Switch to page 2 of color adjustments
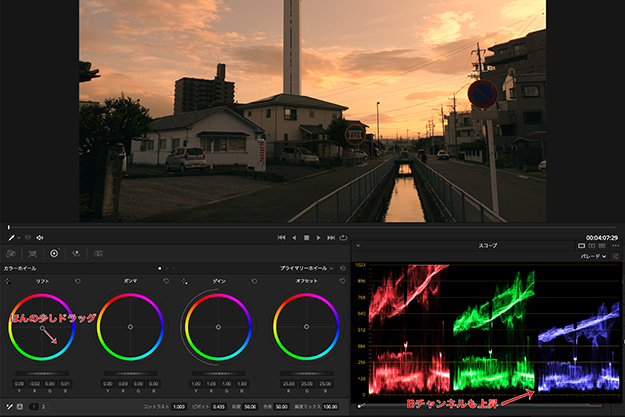This screenshot has height=417, width=625. tap(44, 409)
